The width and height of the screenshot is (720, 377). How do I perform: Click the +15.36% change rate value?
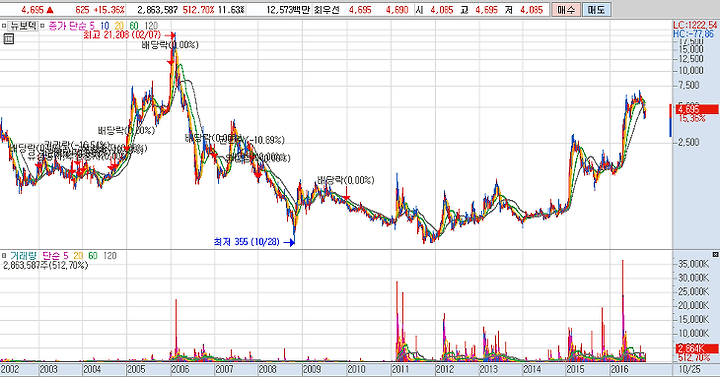[x=108, y=10]
